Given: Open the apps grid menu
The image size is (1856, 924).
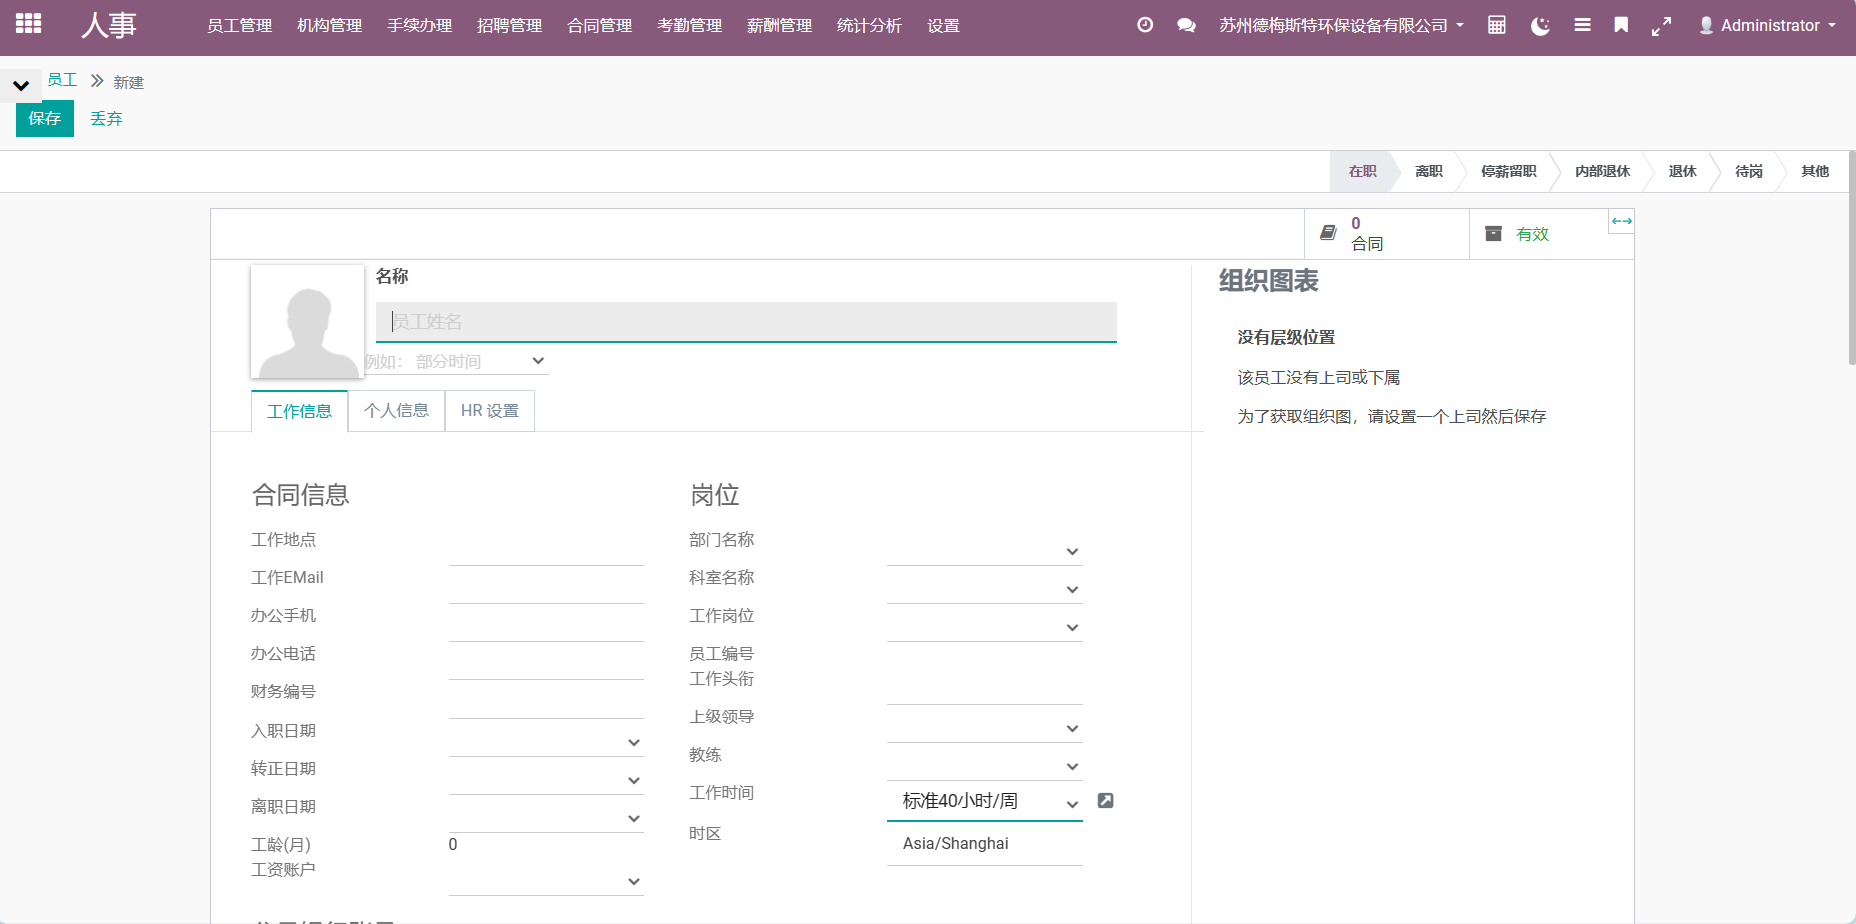Looking at the screenshot, I should point(28,23).
